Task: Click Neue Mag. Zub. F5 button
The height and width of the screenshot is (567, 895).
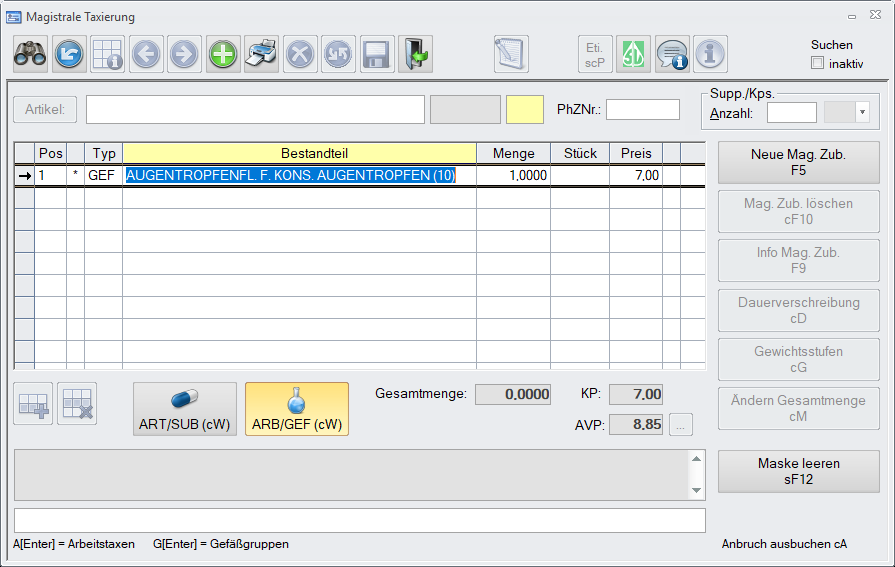Action: click(x=798, y=162)
